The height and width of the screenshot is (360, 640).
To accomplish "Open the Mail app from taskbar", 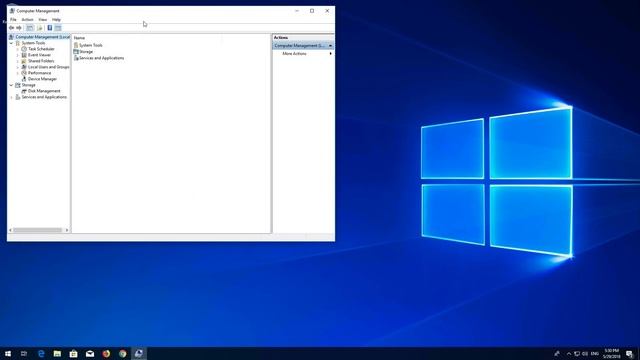I will (x=90, y=353).
